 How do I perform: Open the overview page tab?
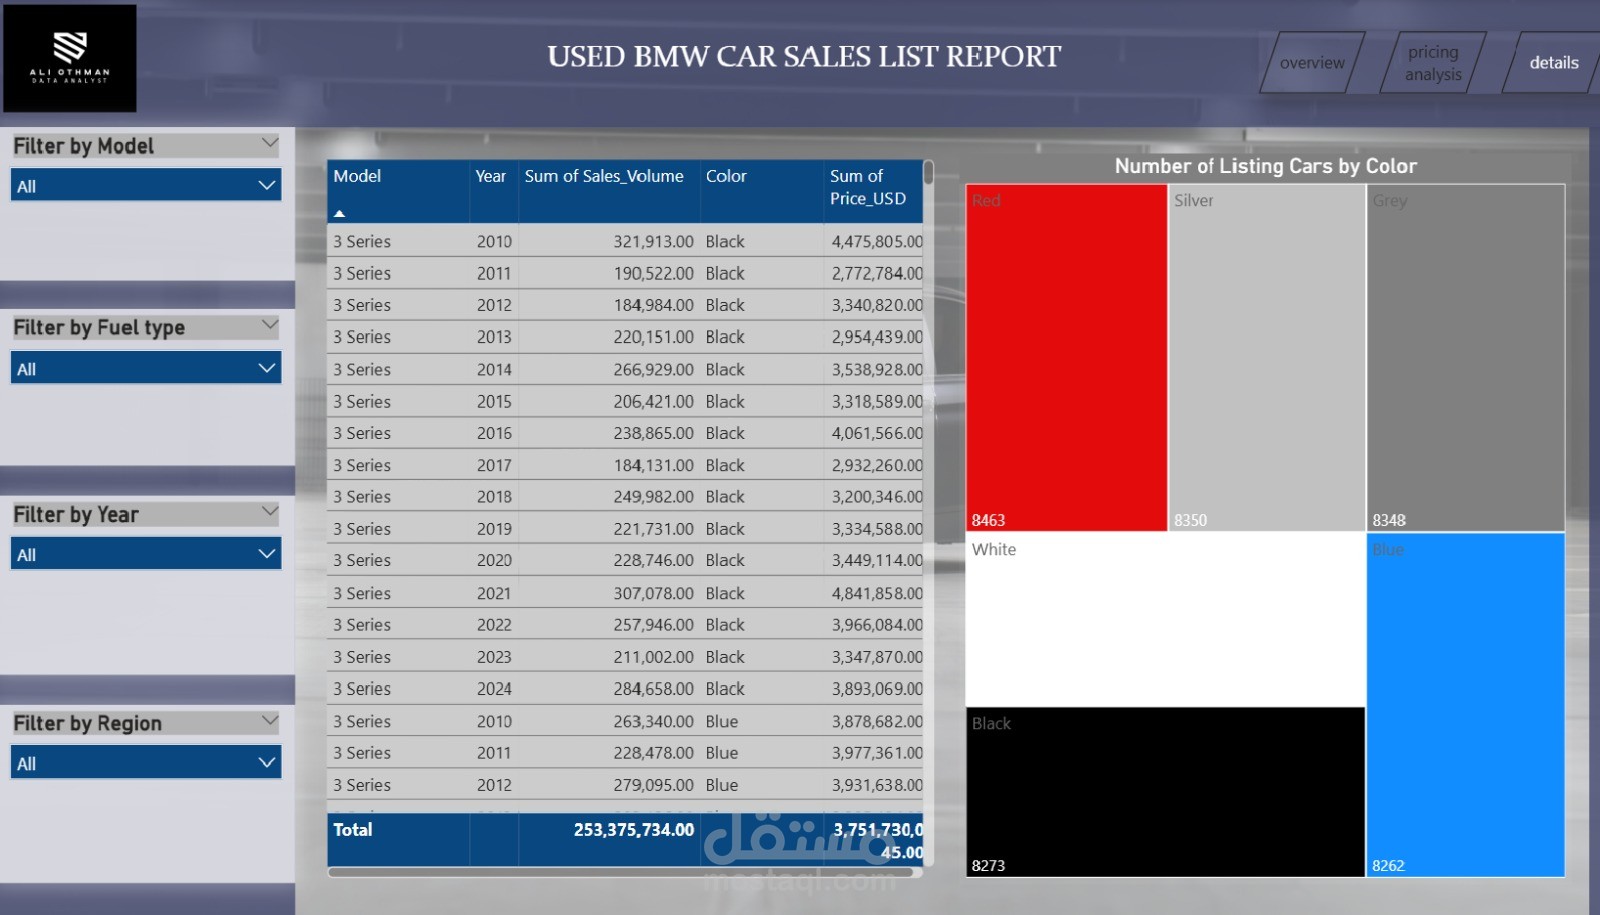1312,62
